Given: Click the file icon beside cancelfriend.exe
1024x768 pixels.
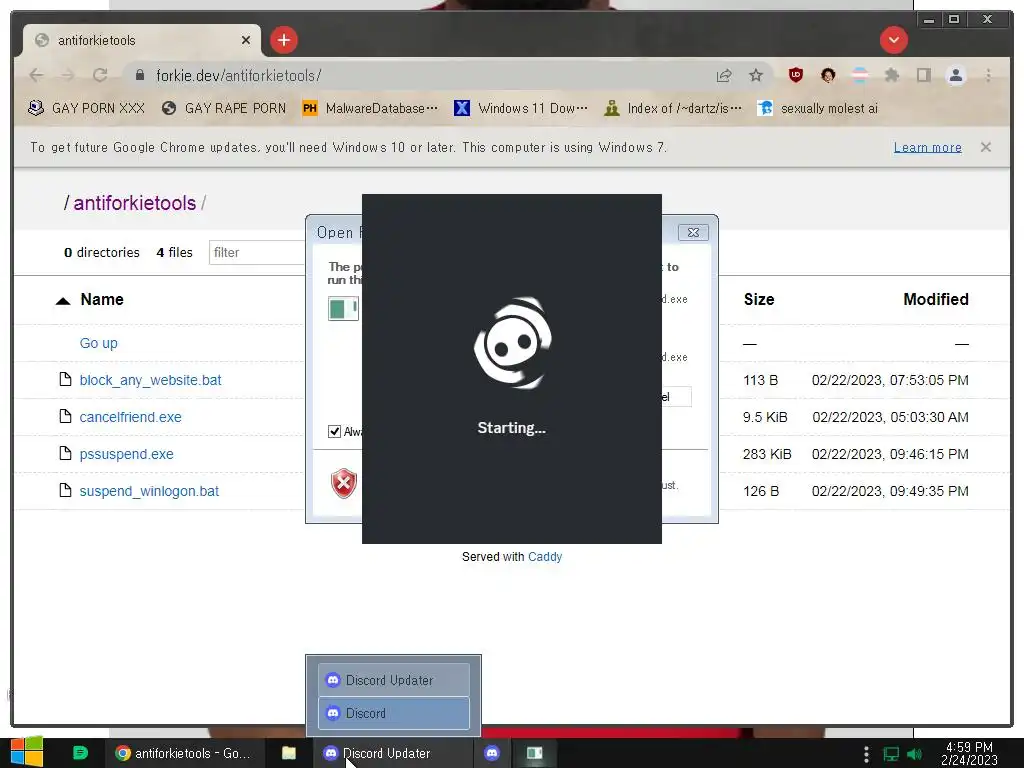Looking at the screenshot, I should 65,416.
